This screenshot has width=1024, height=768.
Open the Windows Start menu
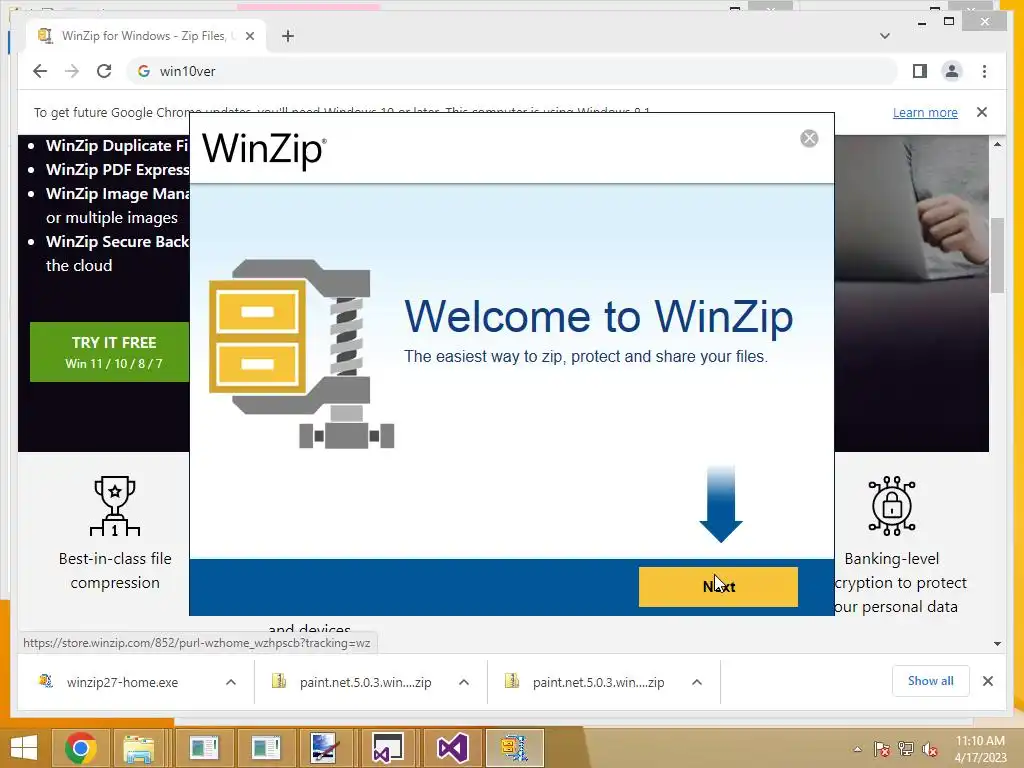(24, 748)
